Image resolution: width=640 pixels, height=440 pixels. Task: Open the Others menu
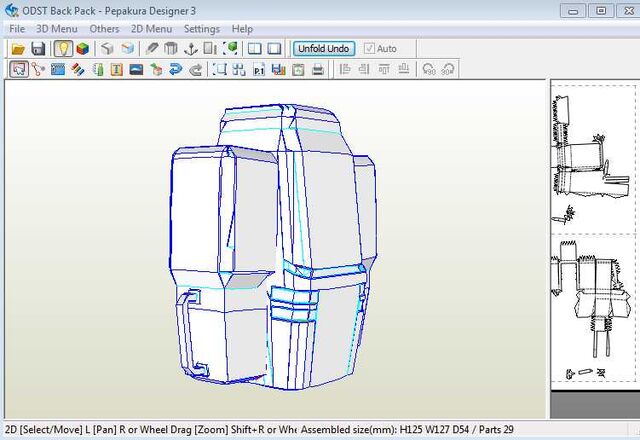[x=104, y=29]
